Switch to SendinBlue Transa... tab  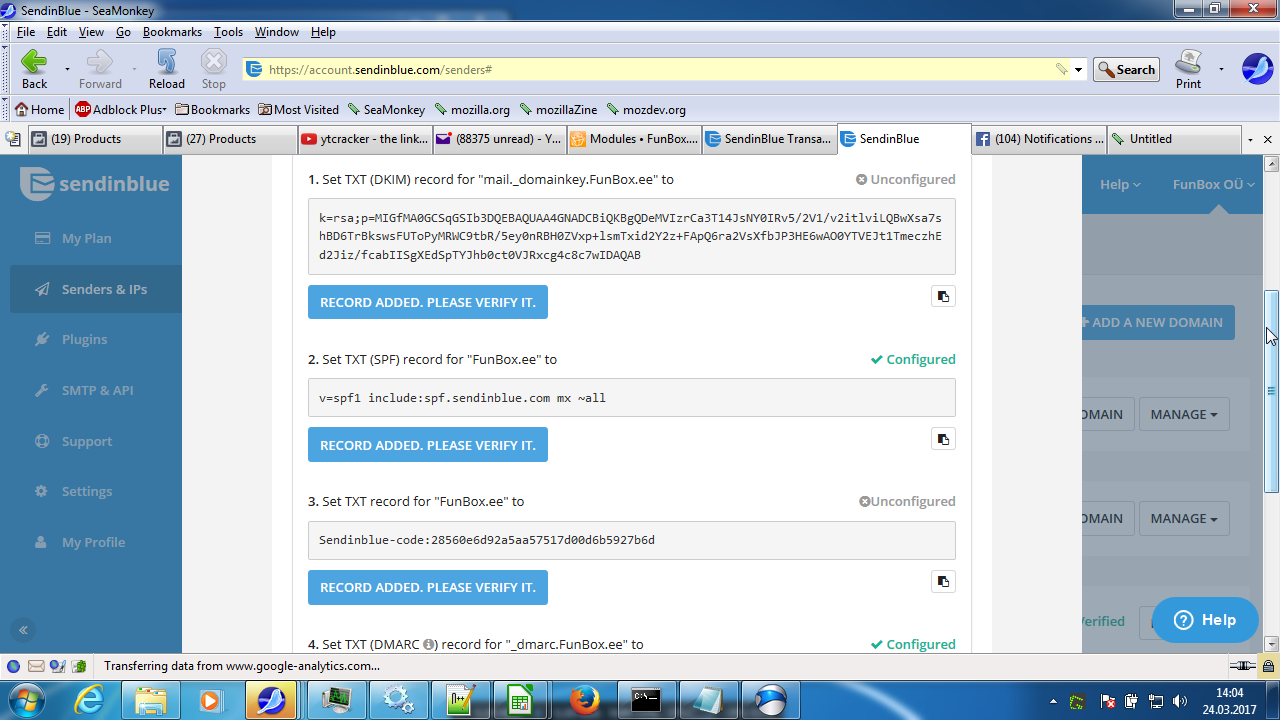coord(769,139)
